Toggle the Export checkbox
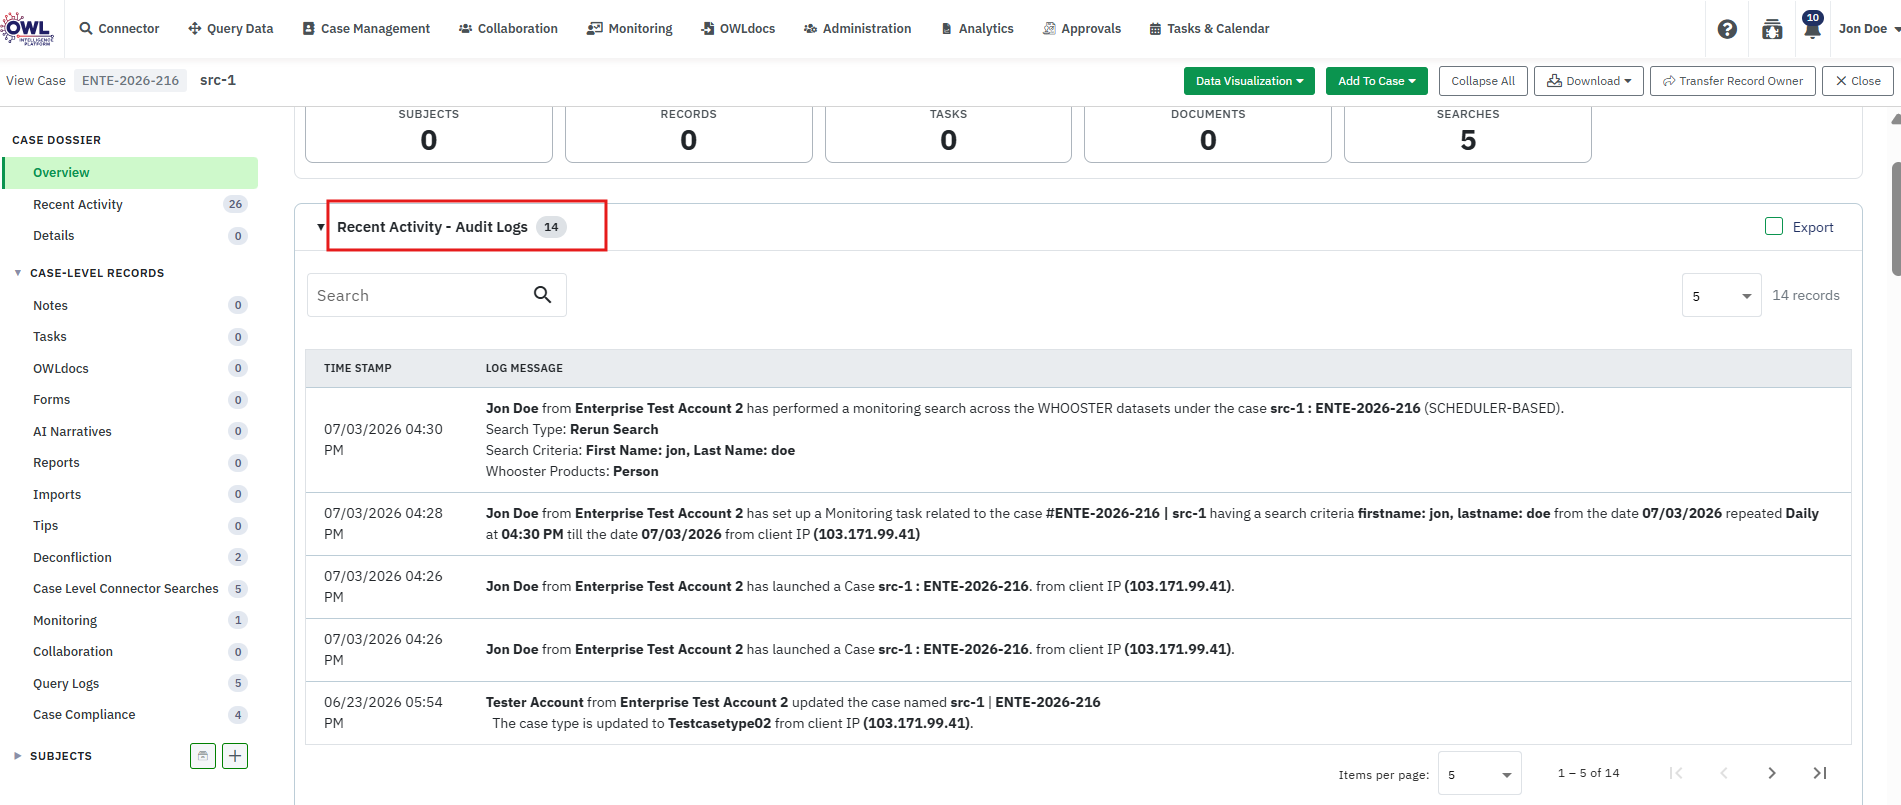The height and width of the screenshot is (805, 1901). (x=1774, y=227)
